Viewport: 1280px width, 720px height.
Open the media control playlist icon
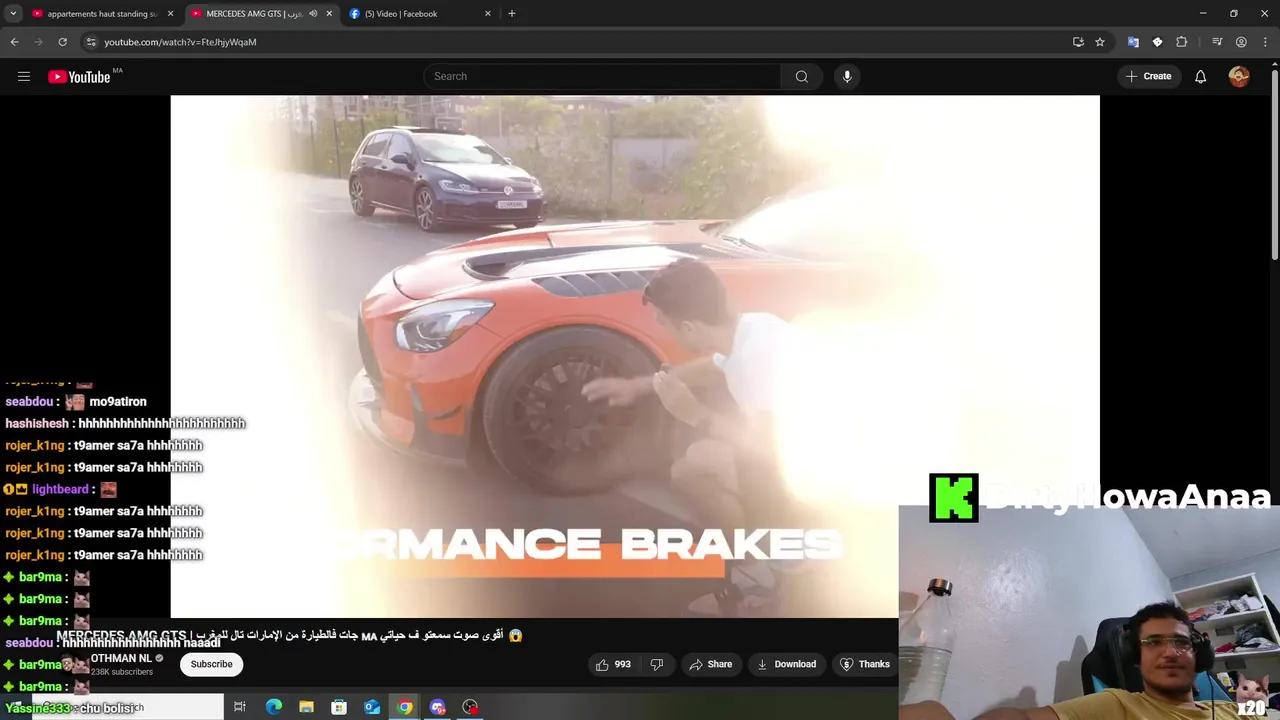[1217, 42]
